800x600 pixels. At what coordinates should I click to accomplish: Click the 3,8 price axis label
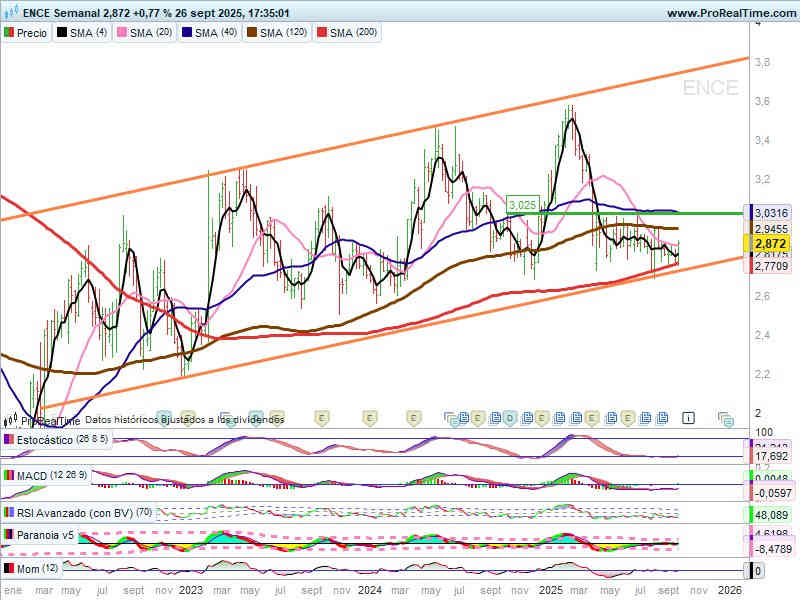[762, 62]
